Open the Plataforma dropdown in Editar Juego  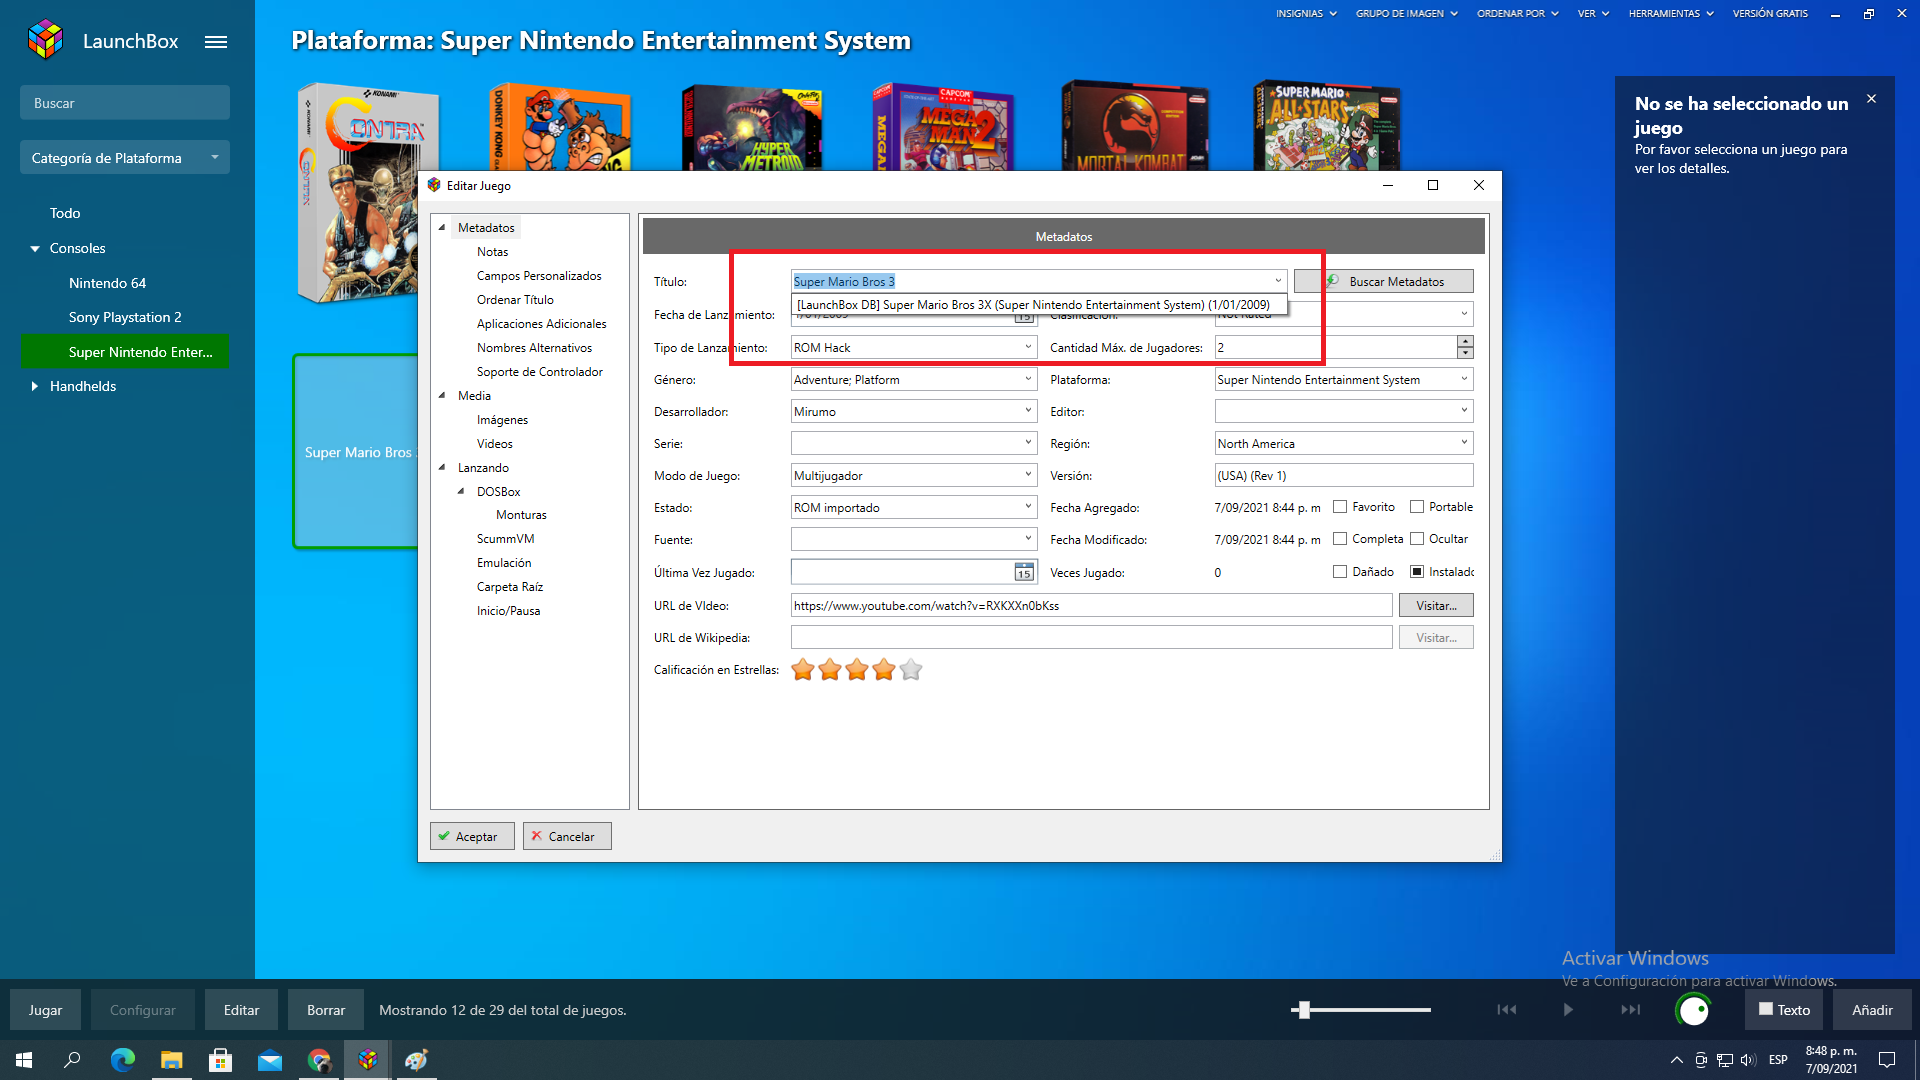(1464, 379)
